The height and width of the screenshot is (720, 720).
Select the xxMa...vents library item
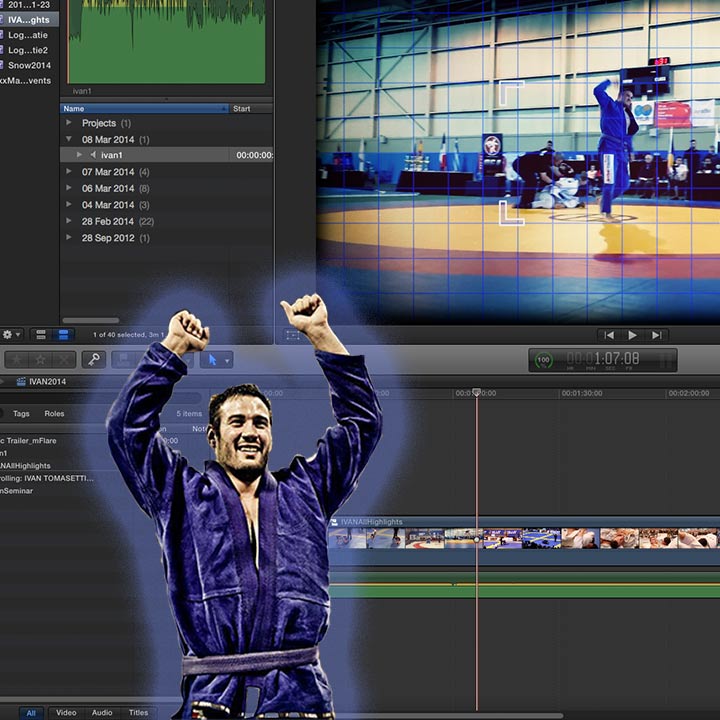point(26,80)
